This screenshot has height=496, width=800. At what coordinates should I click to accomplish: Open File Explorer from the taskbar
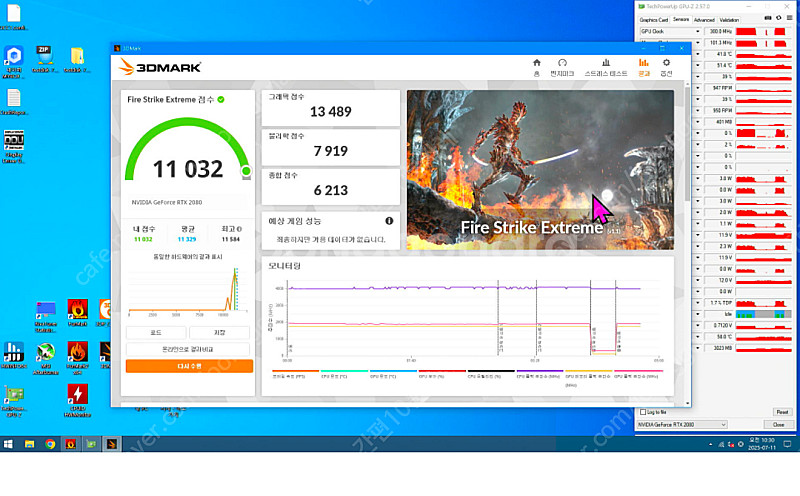coord(30,444)
